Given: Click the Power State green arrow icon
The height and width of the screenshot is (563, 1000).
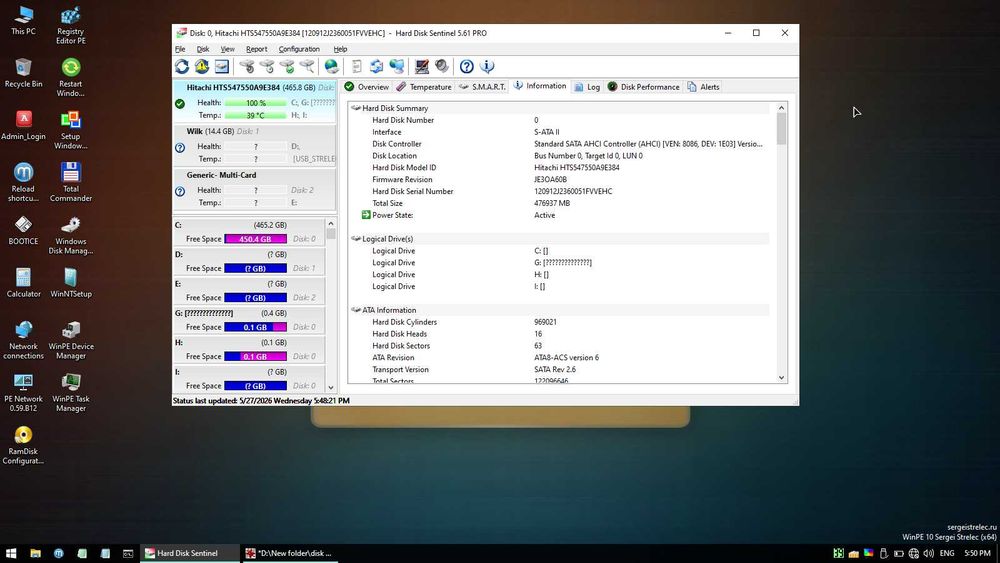Looking at the screenshot, I should [366, 216].
